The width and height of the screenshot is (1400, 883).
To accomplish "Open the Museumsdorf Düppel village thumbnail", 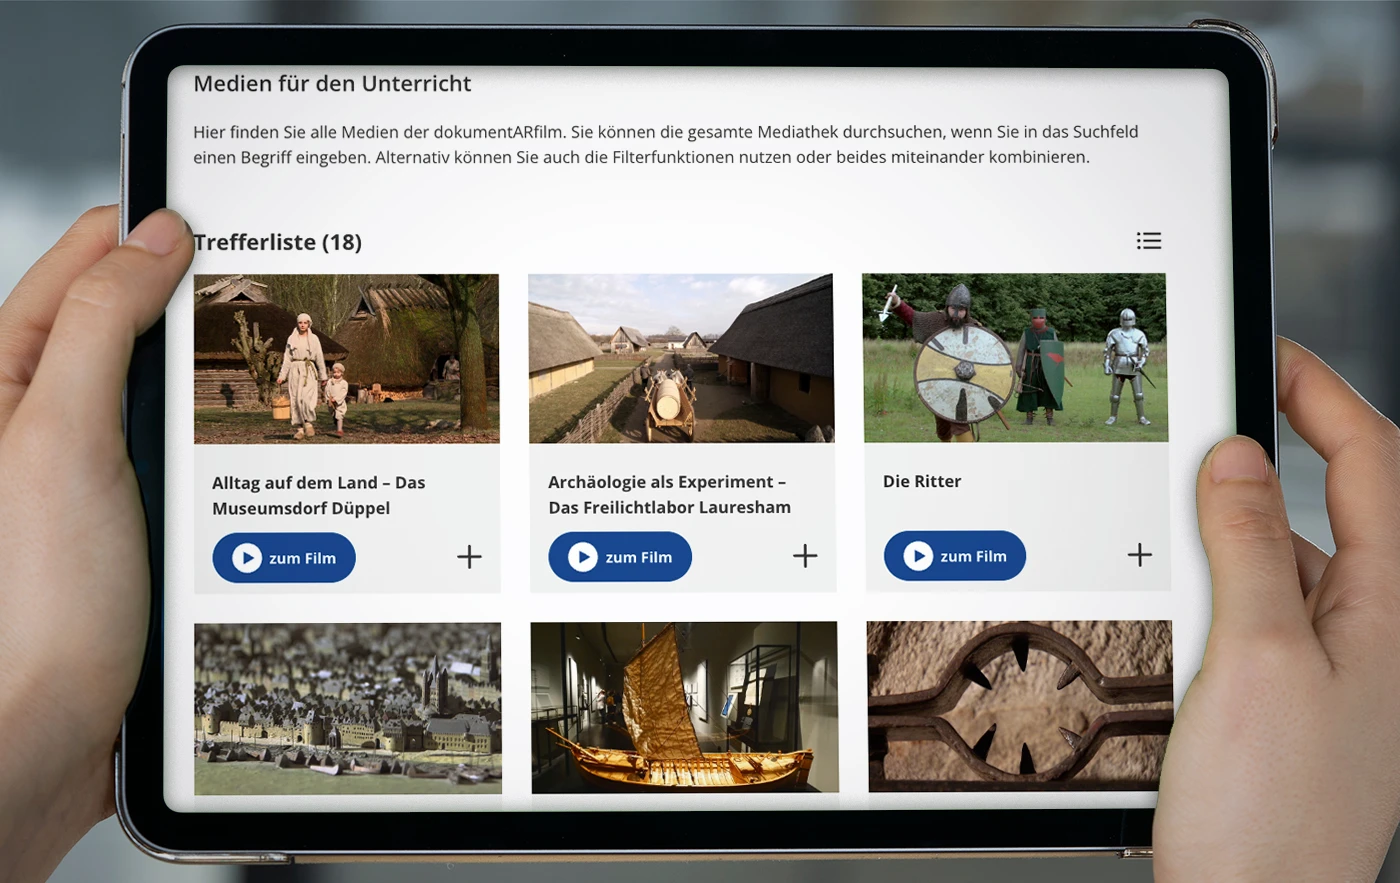I will (x=346, y=358).
